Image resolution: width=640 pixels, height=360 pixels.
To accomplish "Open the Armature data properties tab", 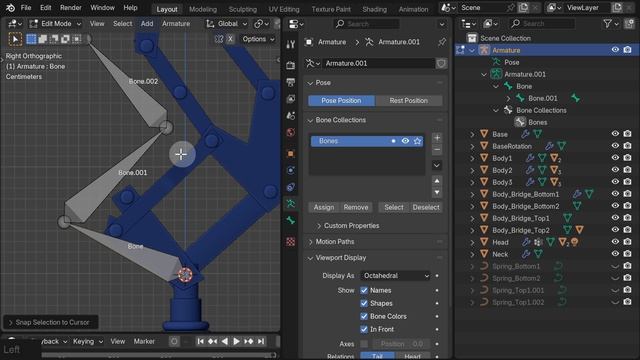I will click(x=290, y=204).
